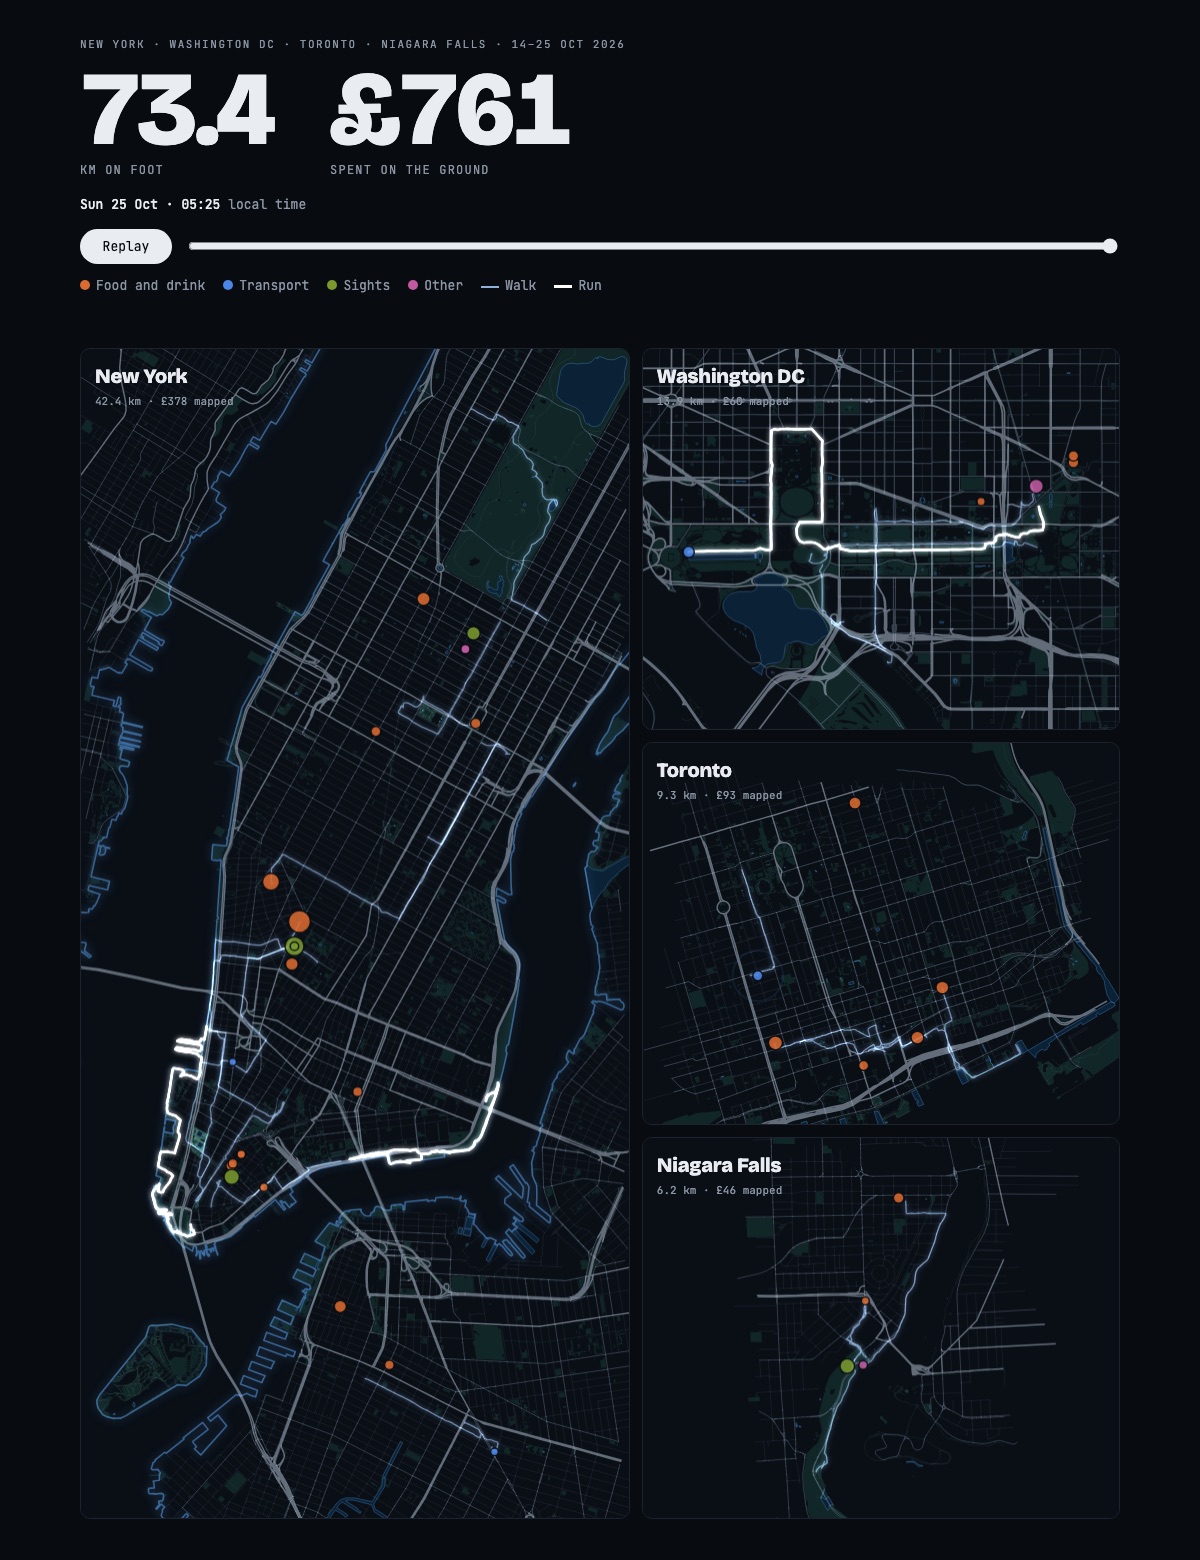
Task: Click the ringed green Sights marker in New York
Action: (x=294, y=946)
